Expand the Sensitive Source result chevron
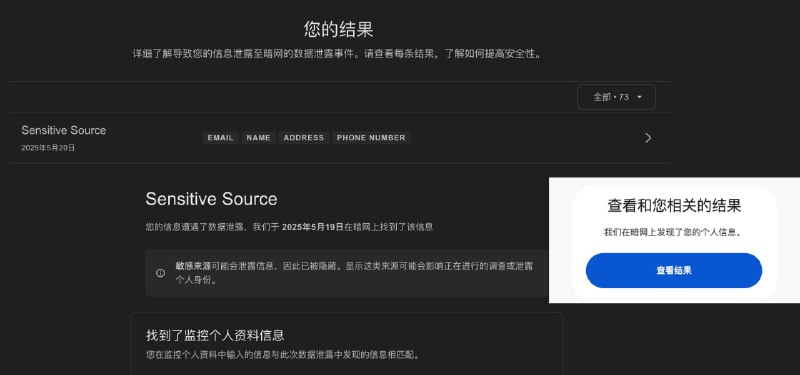The width and height of the screenshot is (800, 375). pyautogui.click(x=648, y=138)
